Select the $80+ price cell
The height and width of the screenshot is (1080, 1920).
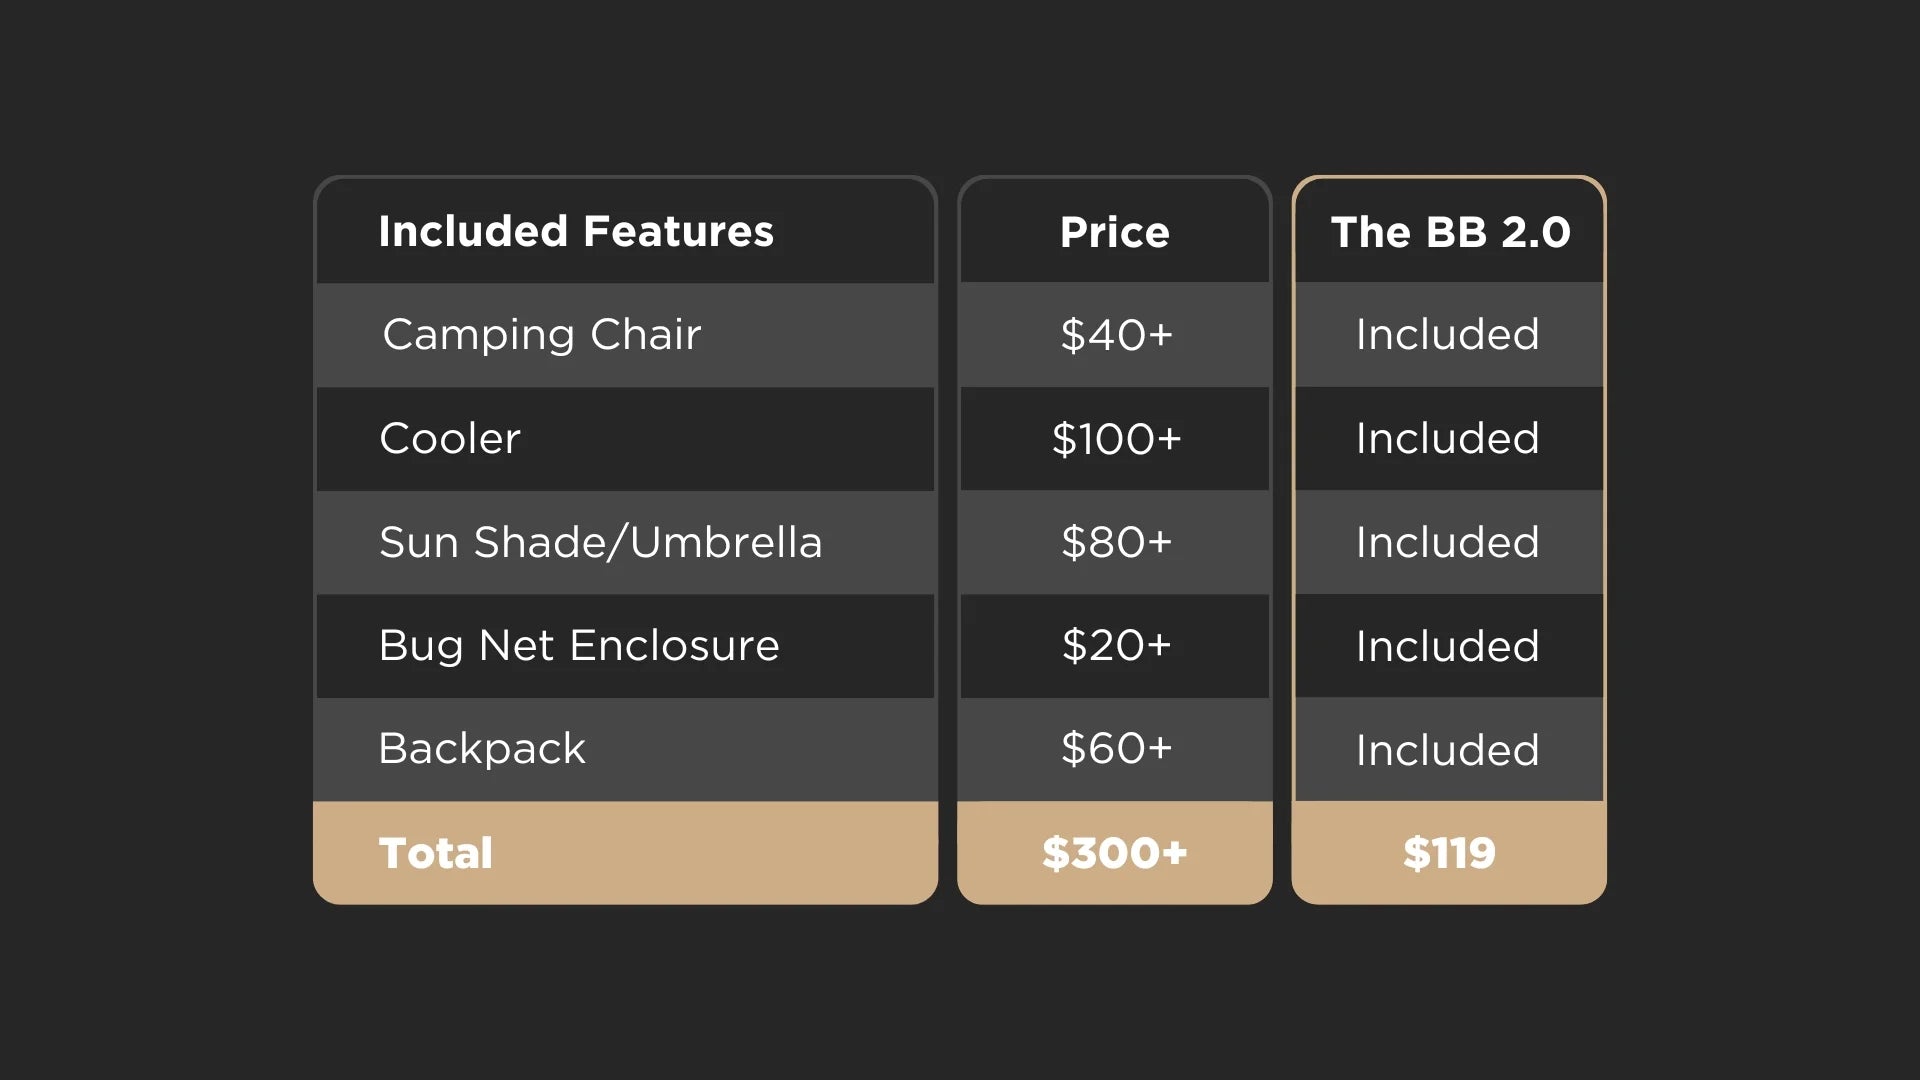pos(1116,543)
